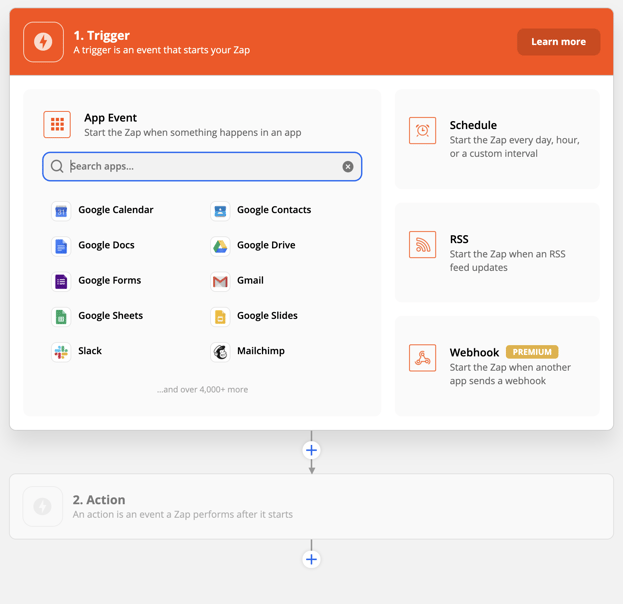Choose Google Contacts label
This screenshot has width=623, height=604.
274,210
